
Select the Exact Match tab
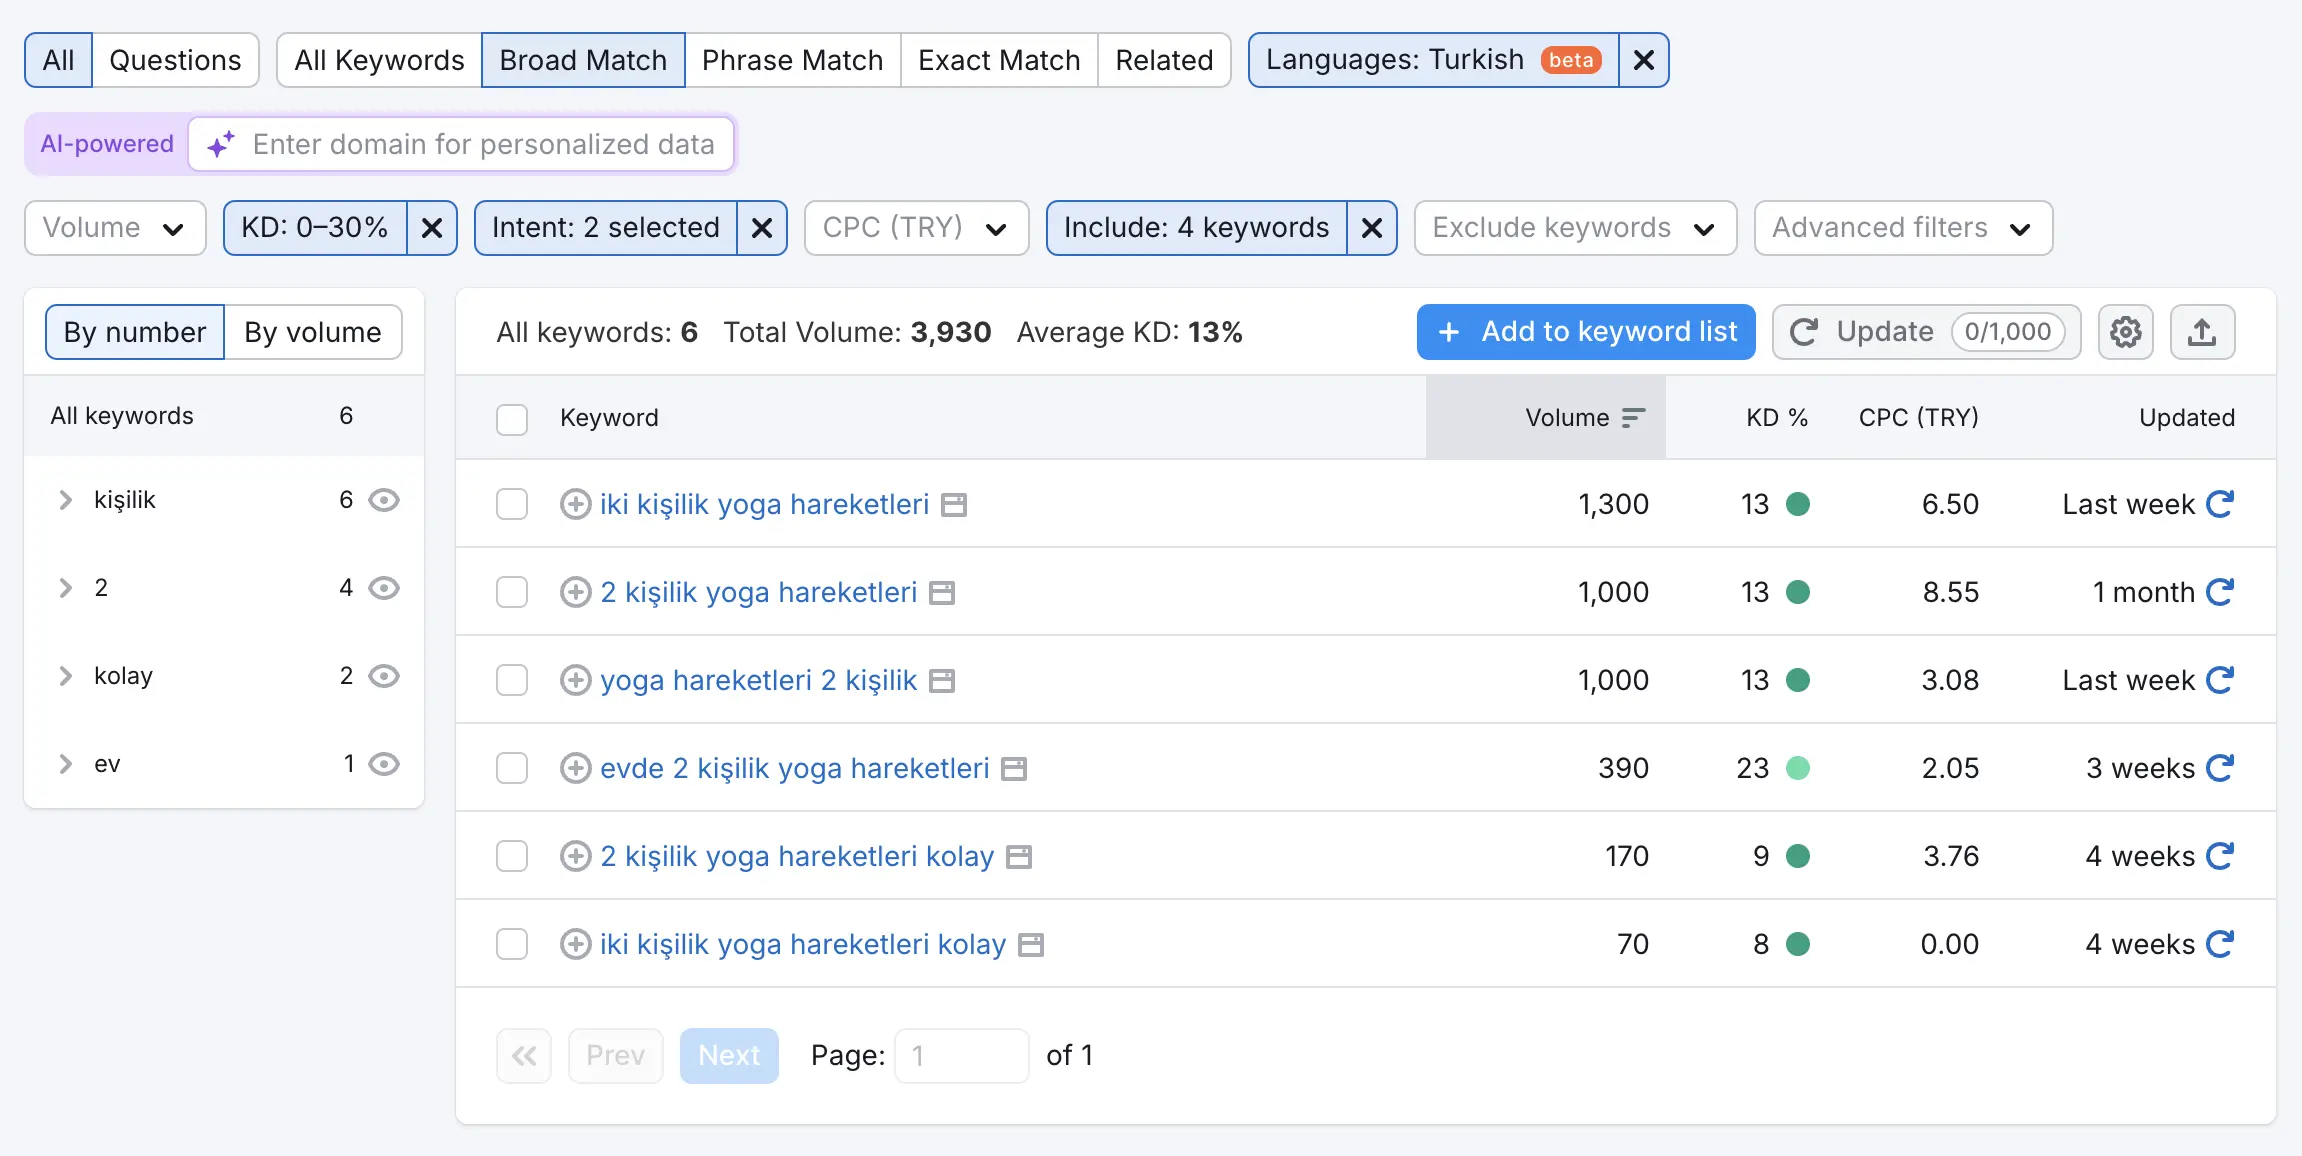999,60
